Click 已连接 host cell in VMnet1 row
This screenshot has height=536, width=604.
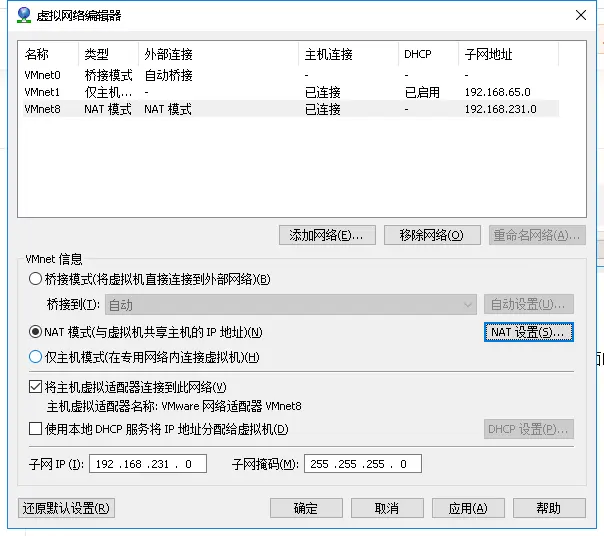(x=323, y=92)
